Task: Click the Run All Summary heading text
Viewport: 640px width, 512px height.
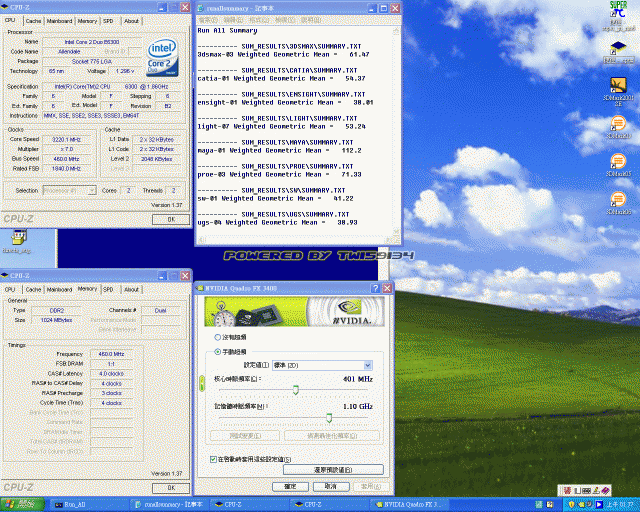Action: [227, 31]
